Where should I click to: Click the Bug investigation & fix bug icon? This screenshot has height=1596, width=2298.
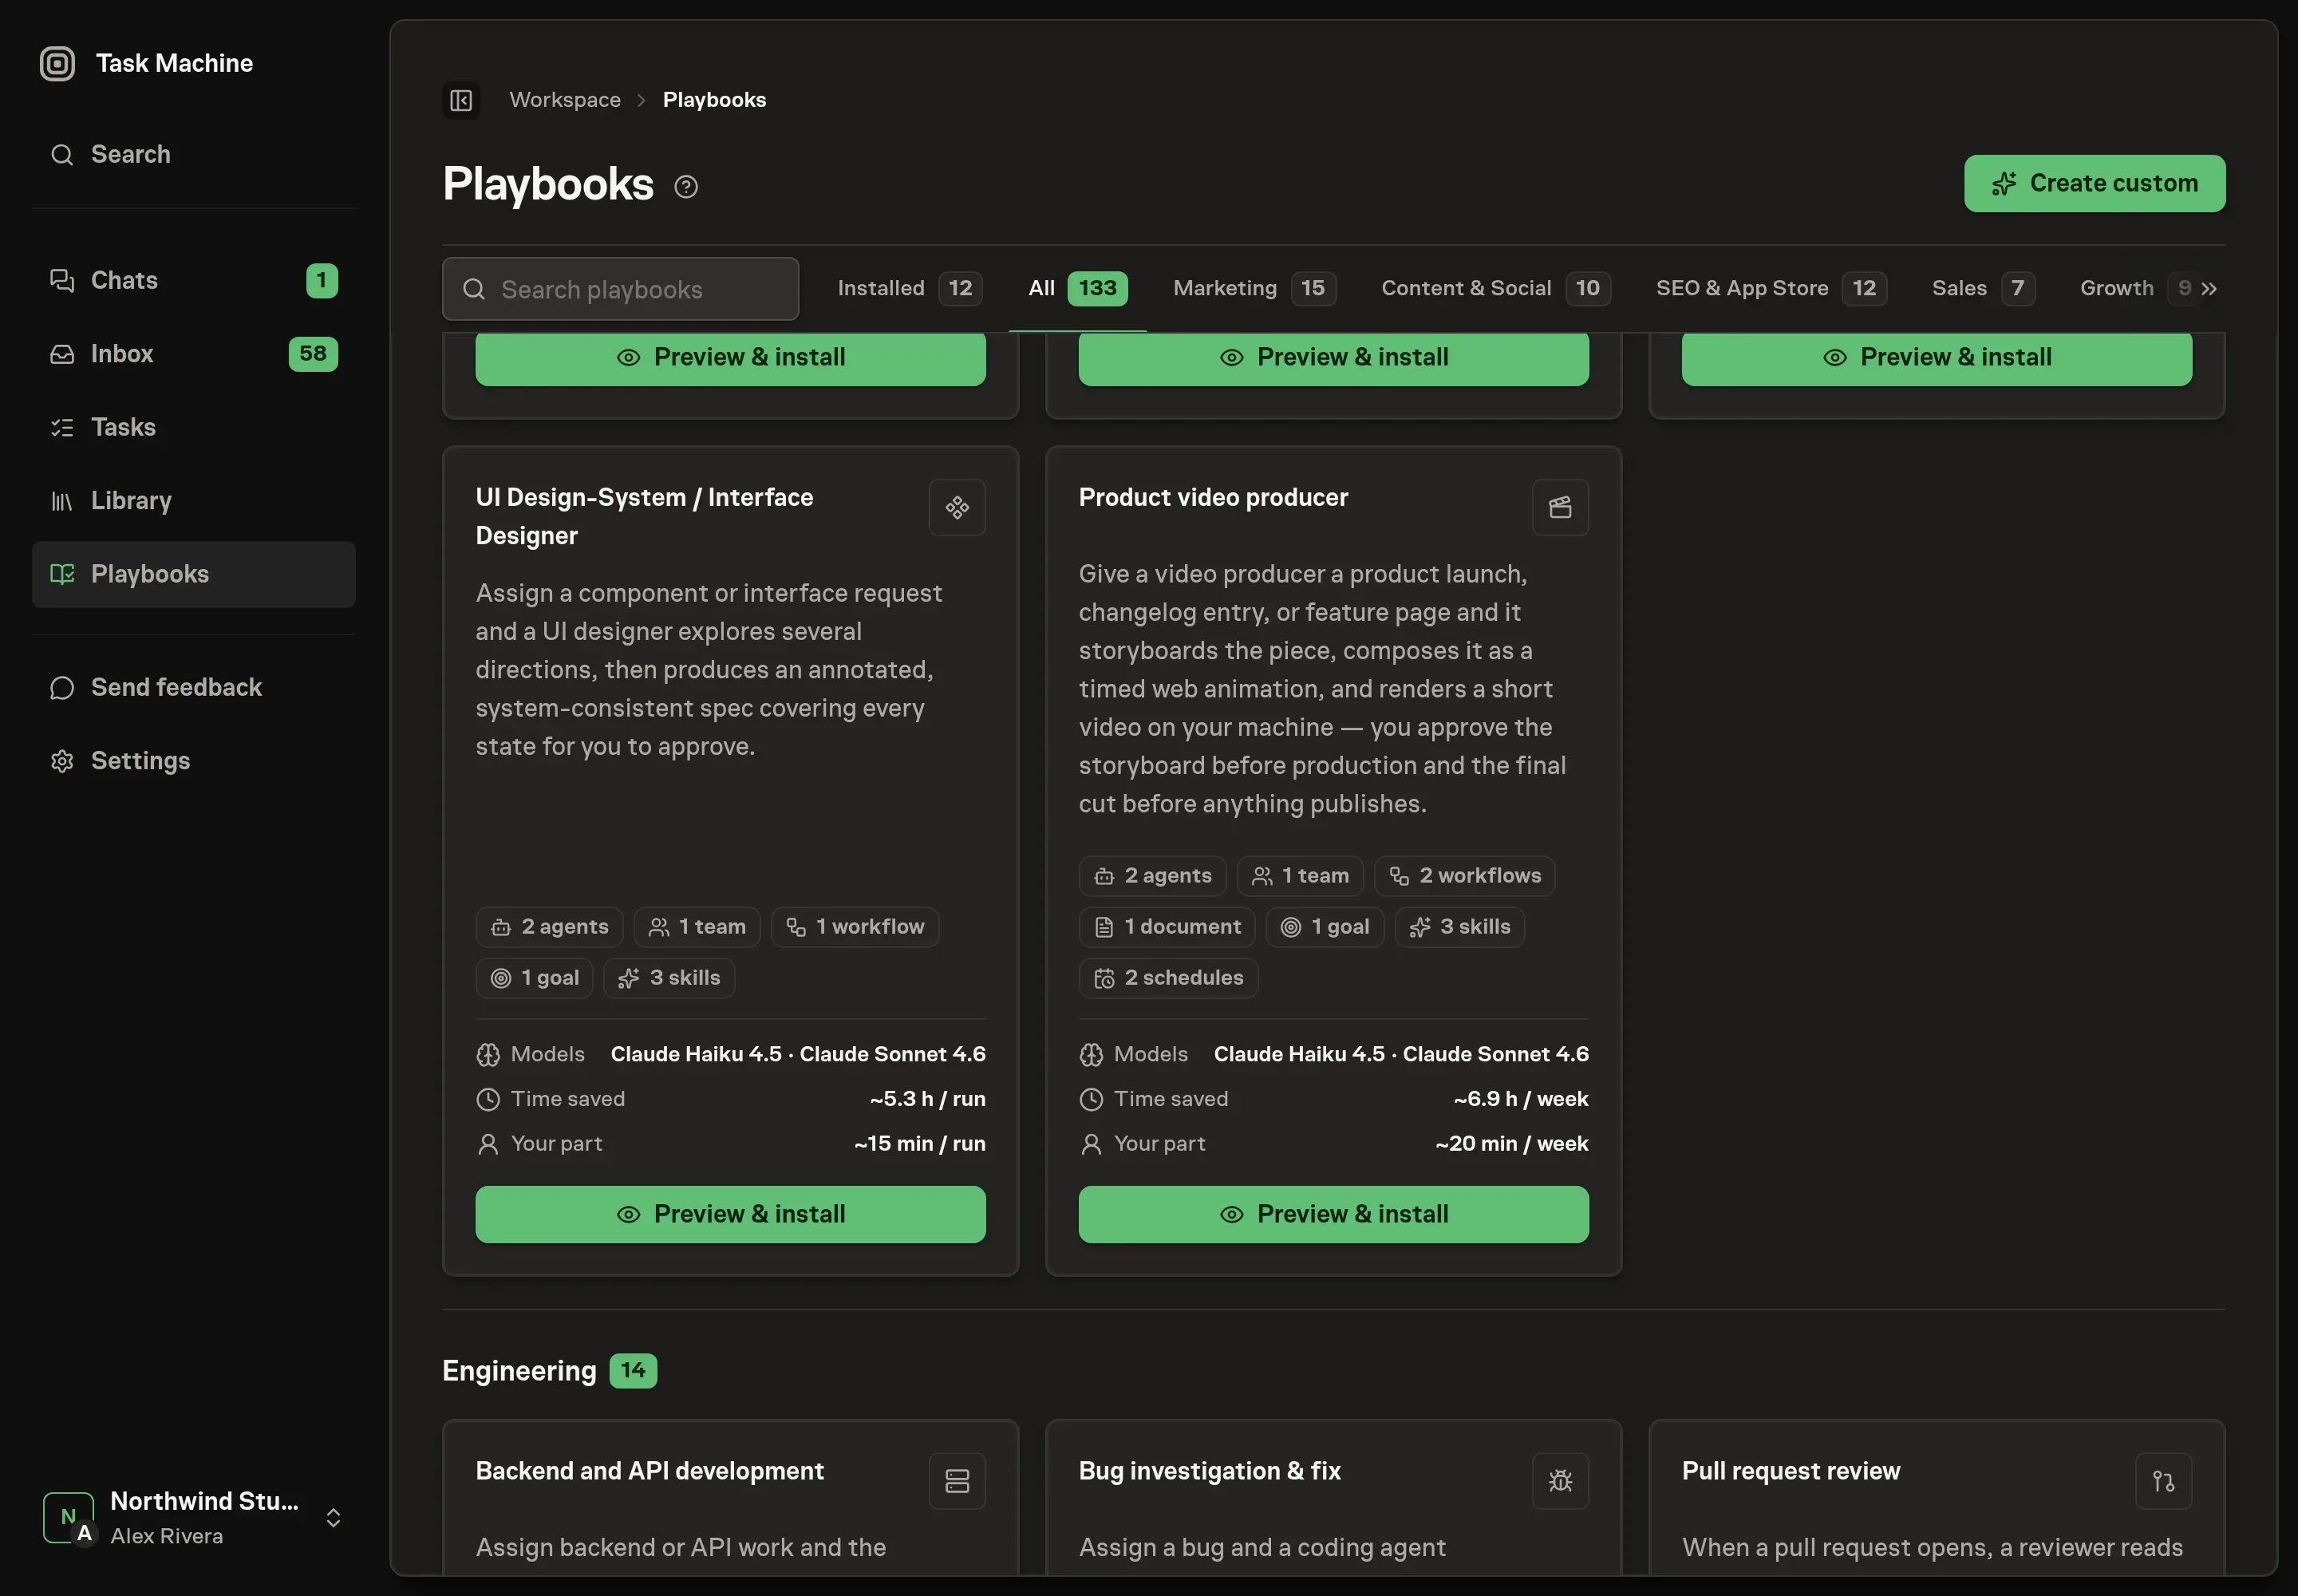[1560, 1481]
